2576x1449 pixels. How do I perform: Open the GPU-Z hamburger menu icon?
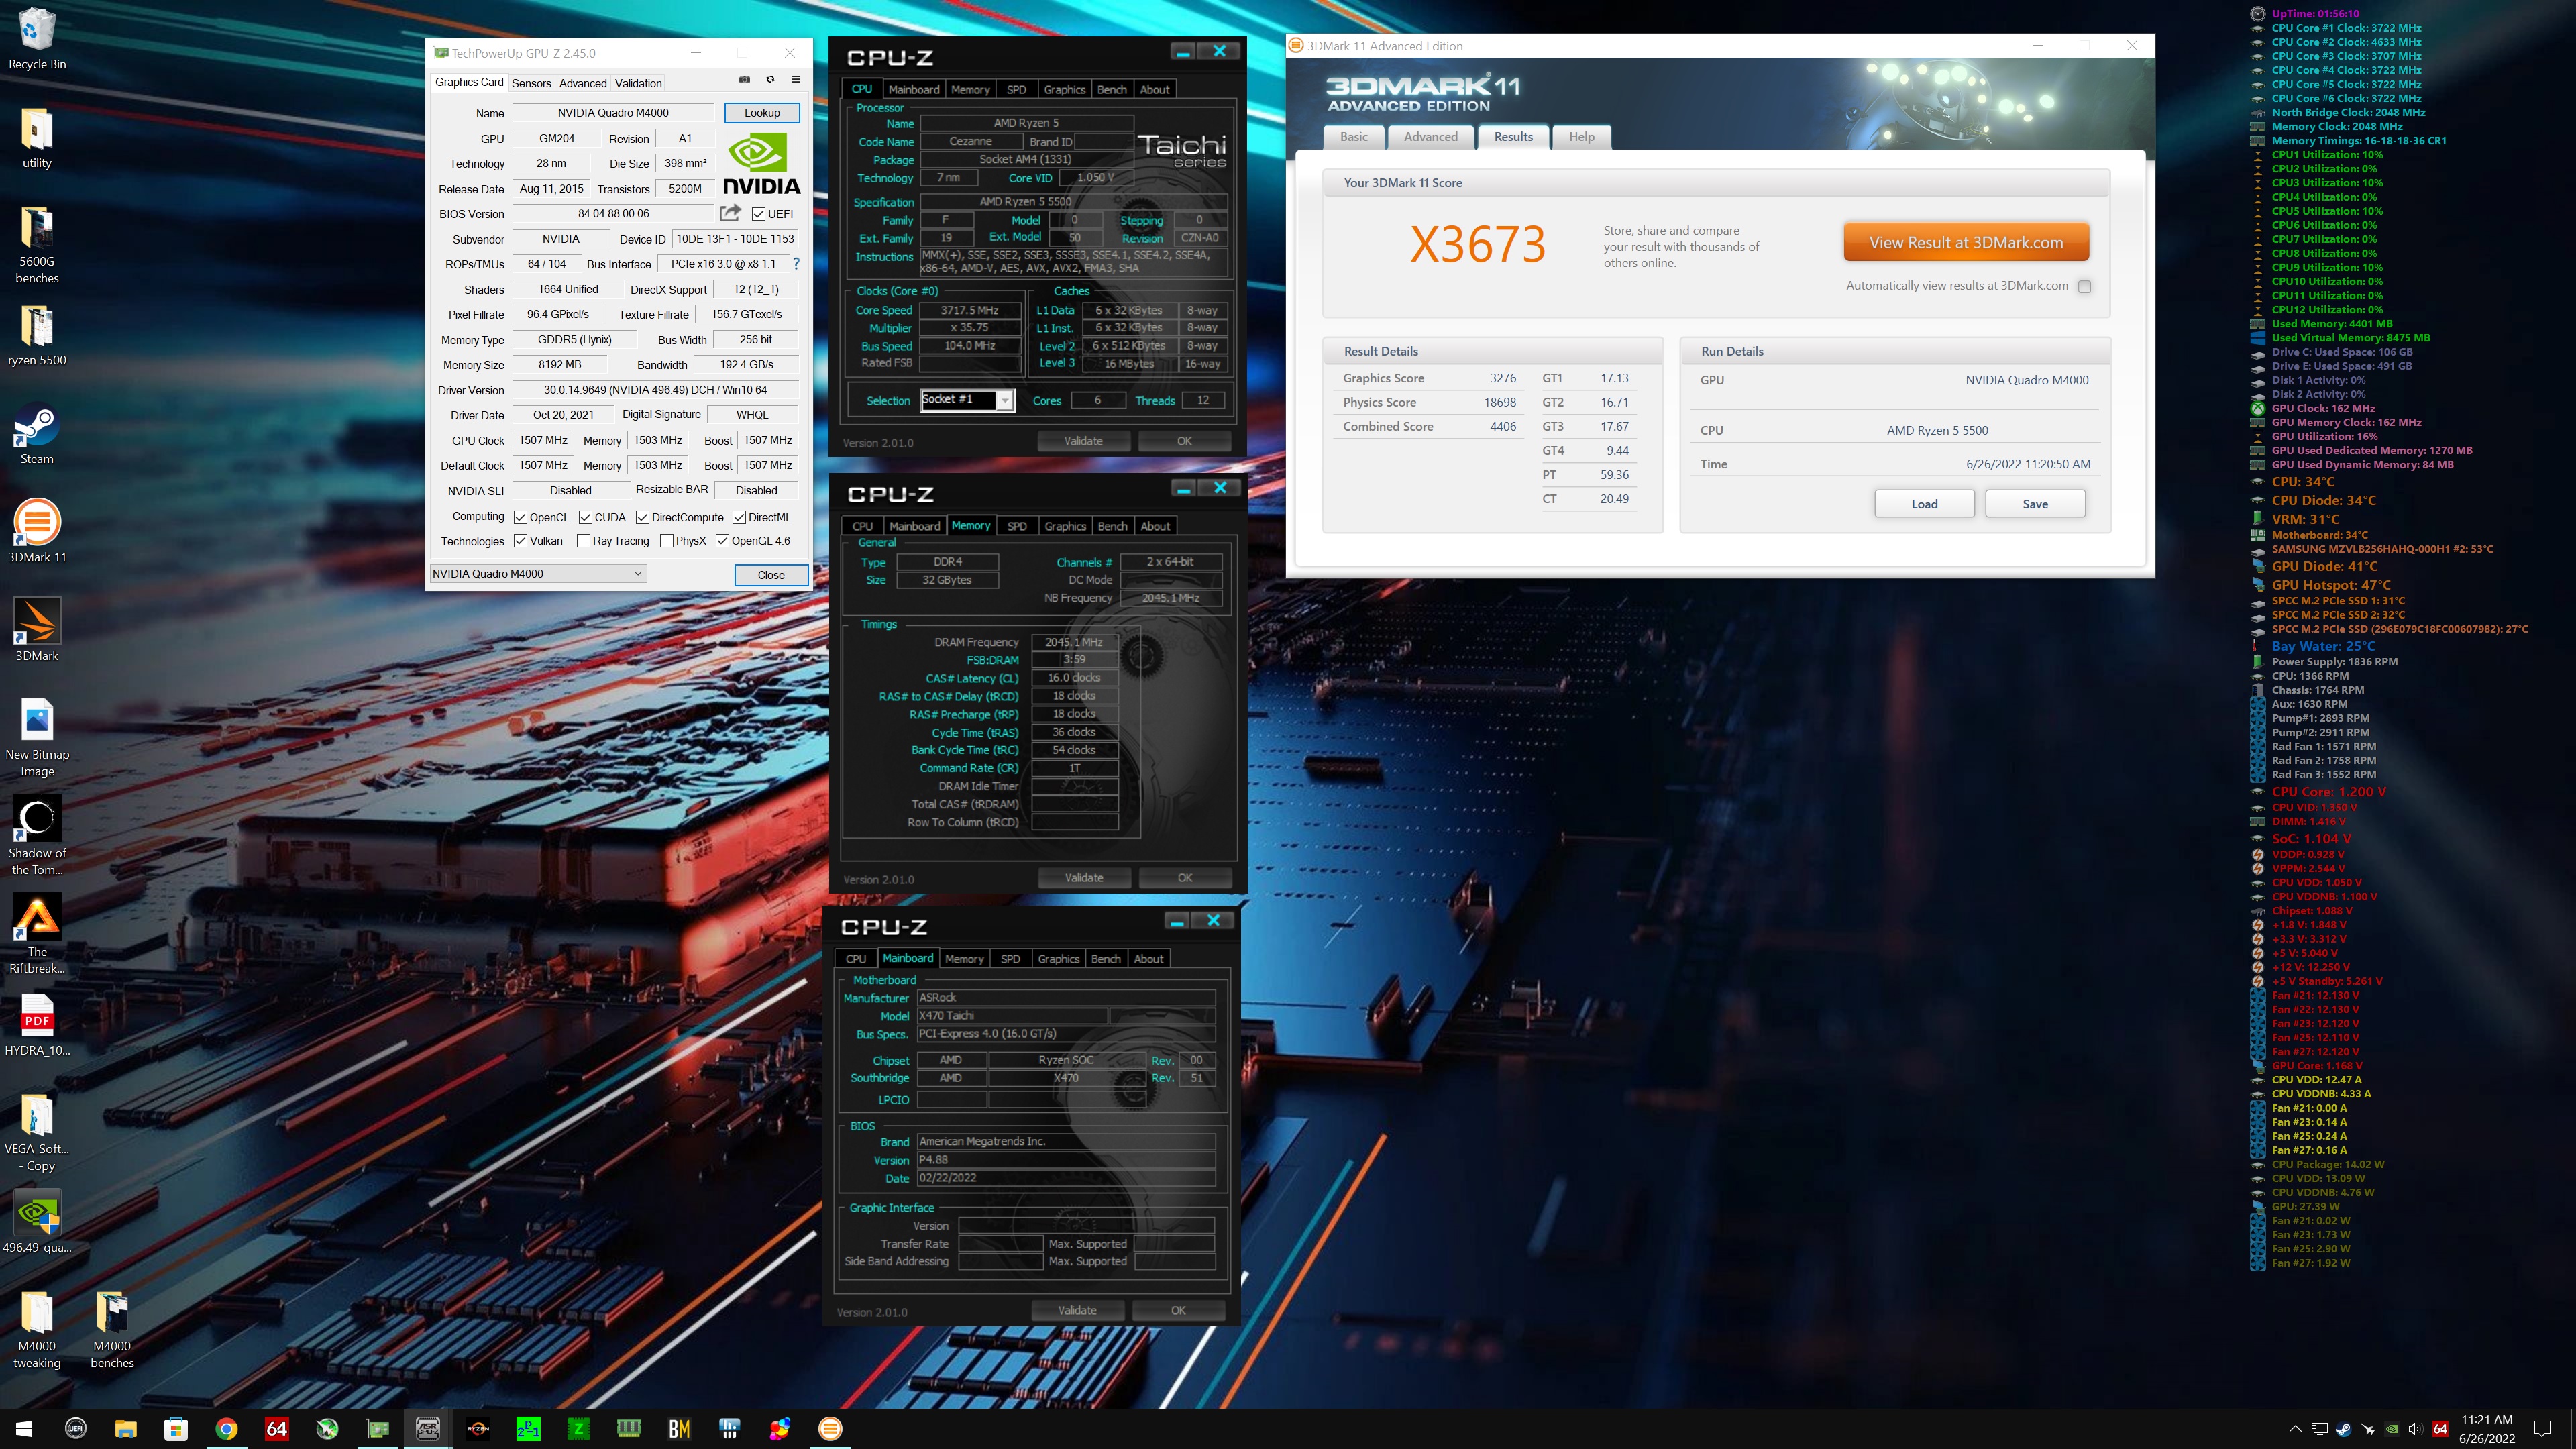tap(796, 80)
